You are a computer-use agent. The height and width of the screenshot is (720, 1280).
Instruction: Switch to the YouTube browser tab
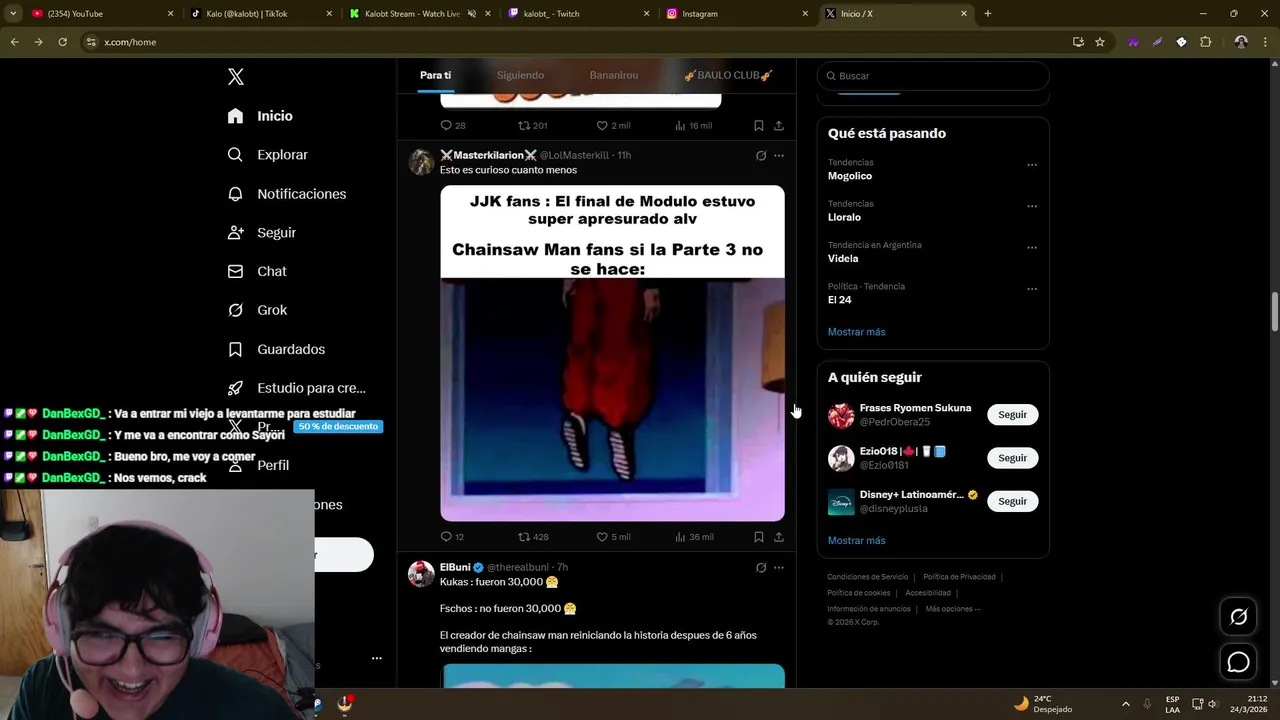(100, 14)
